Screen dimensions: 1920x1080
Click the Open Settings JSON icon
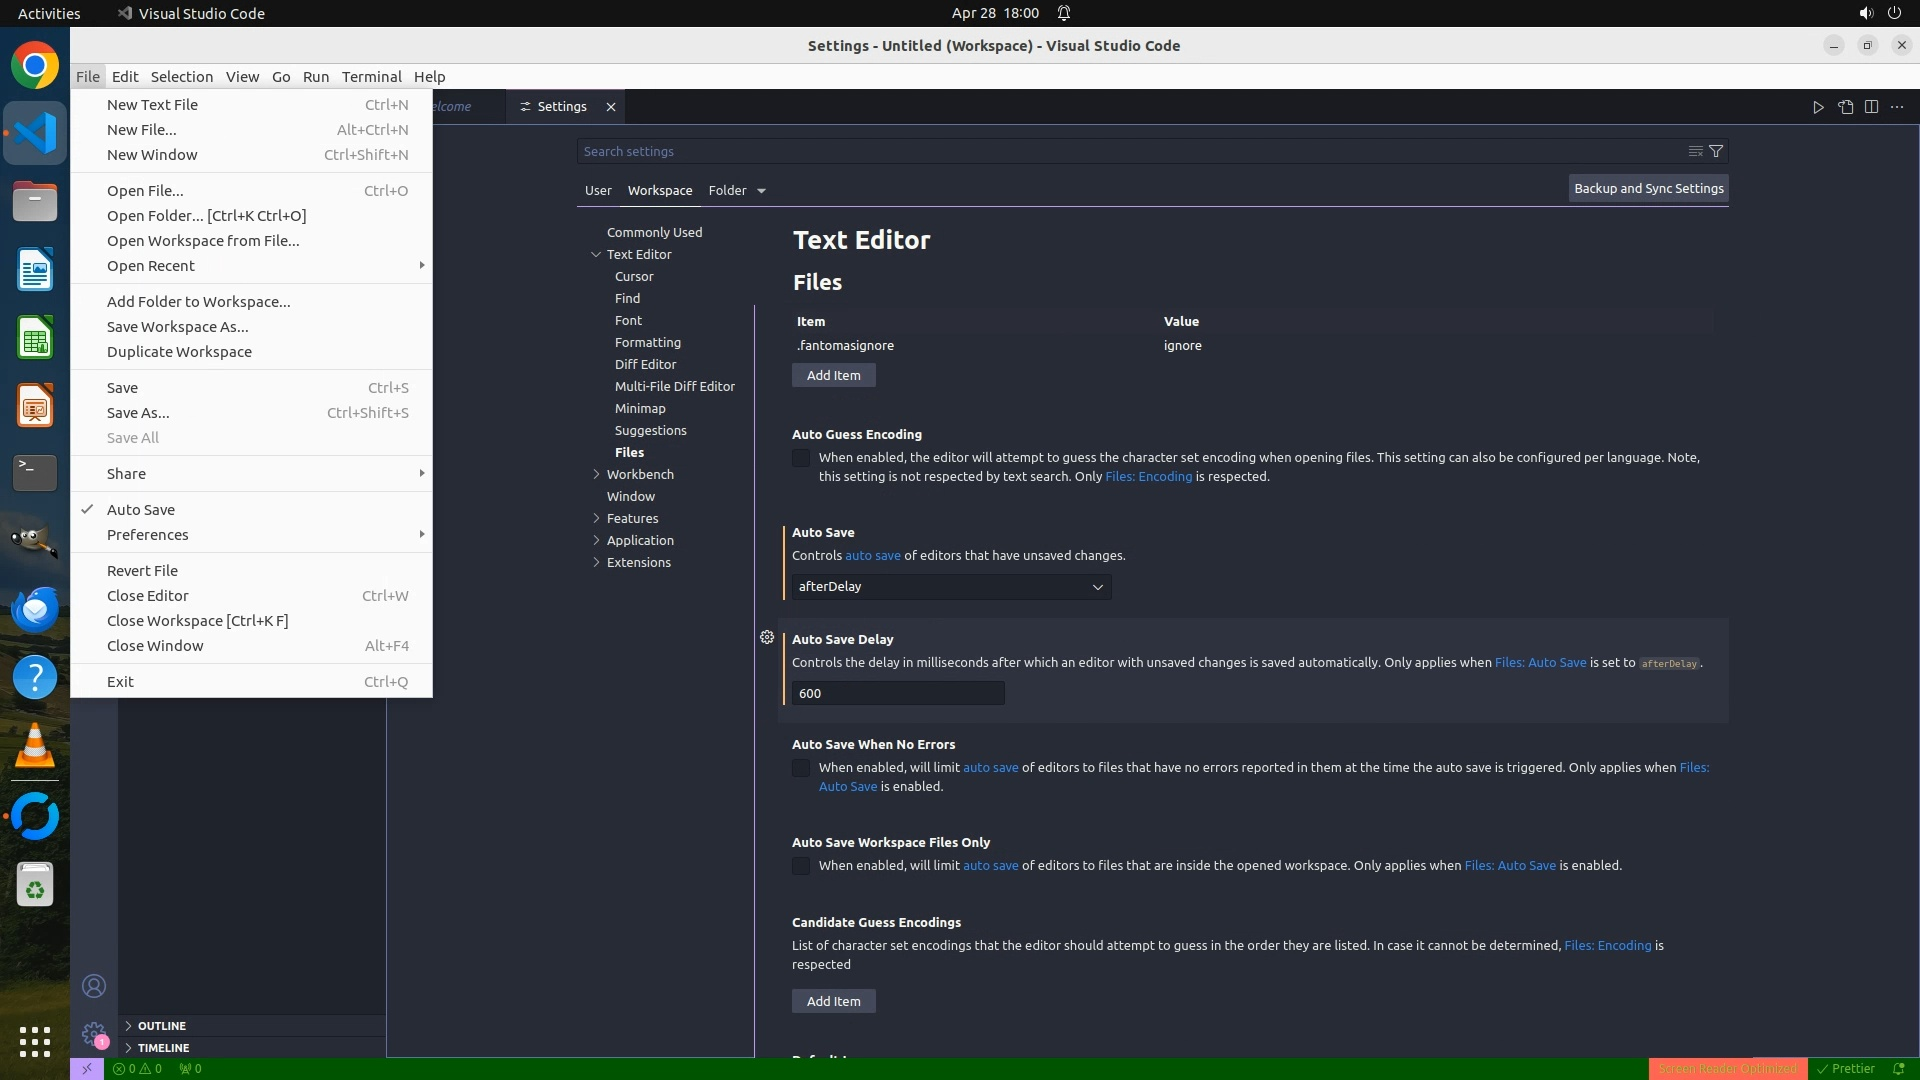[x=1845, y=107]
